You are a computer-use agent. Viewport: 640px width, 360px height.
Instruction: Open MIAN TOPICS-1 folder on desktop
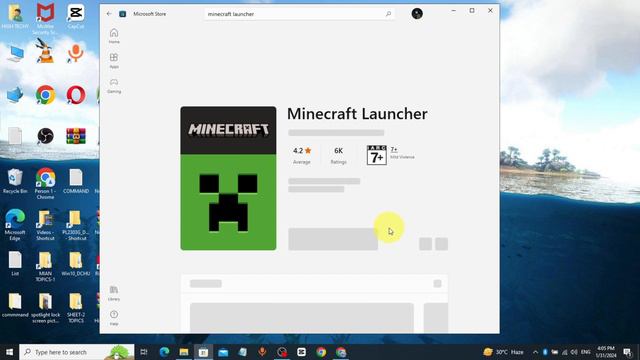(45, 267)
